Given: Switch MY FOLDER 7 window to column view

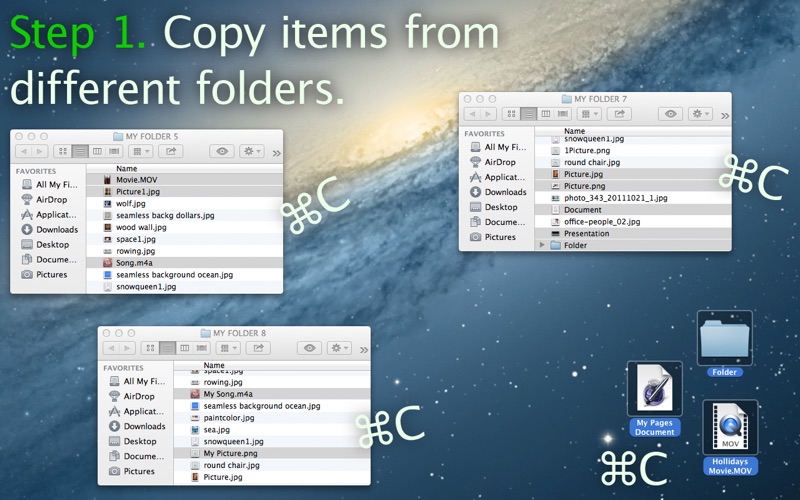Looking at the screenshot, I should [545, 114].
